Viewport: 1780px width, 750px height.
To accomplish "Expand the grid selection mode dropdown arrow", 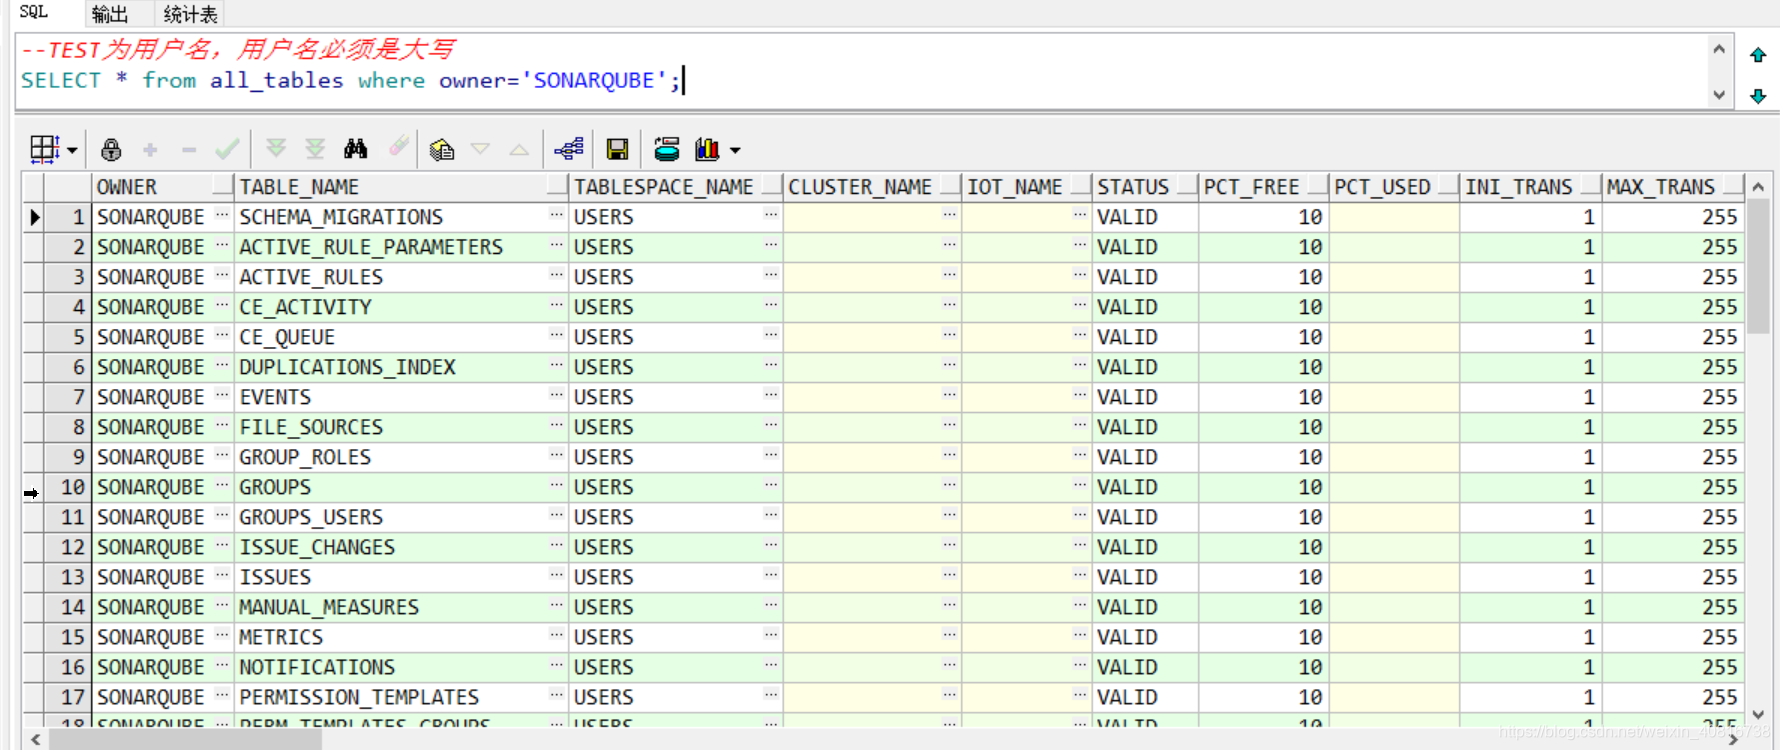I will pyautogui.click(x=72, y=151).
